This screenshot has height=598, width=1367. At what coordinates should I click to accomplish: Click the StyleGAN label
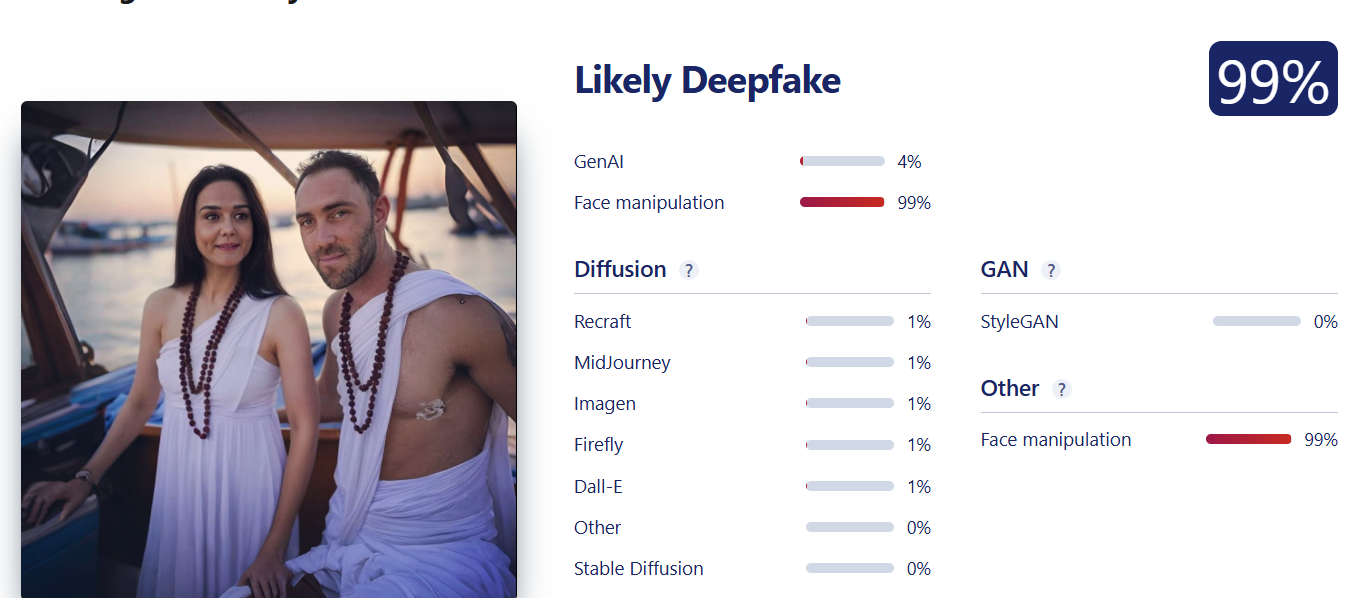[1019, 322]
